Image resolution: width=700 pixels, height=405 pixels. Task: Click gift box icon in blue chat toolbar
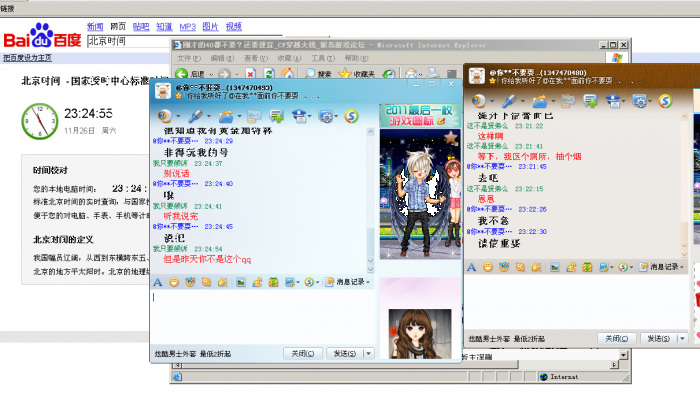pyautogui.click(x=273, y=282)
